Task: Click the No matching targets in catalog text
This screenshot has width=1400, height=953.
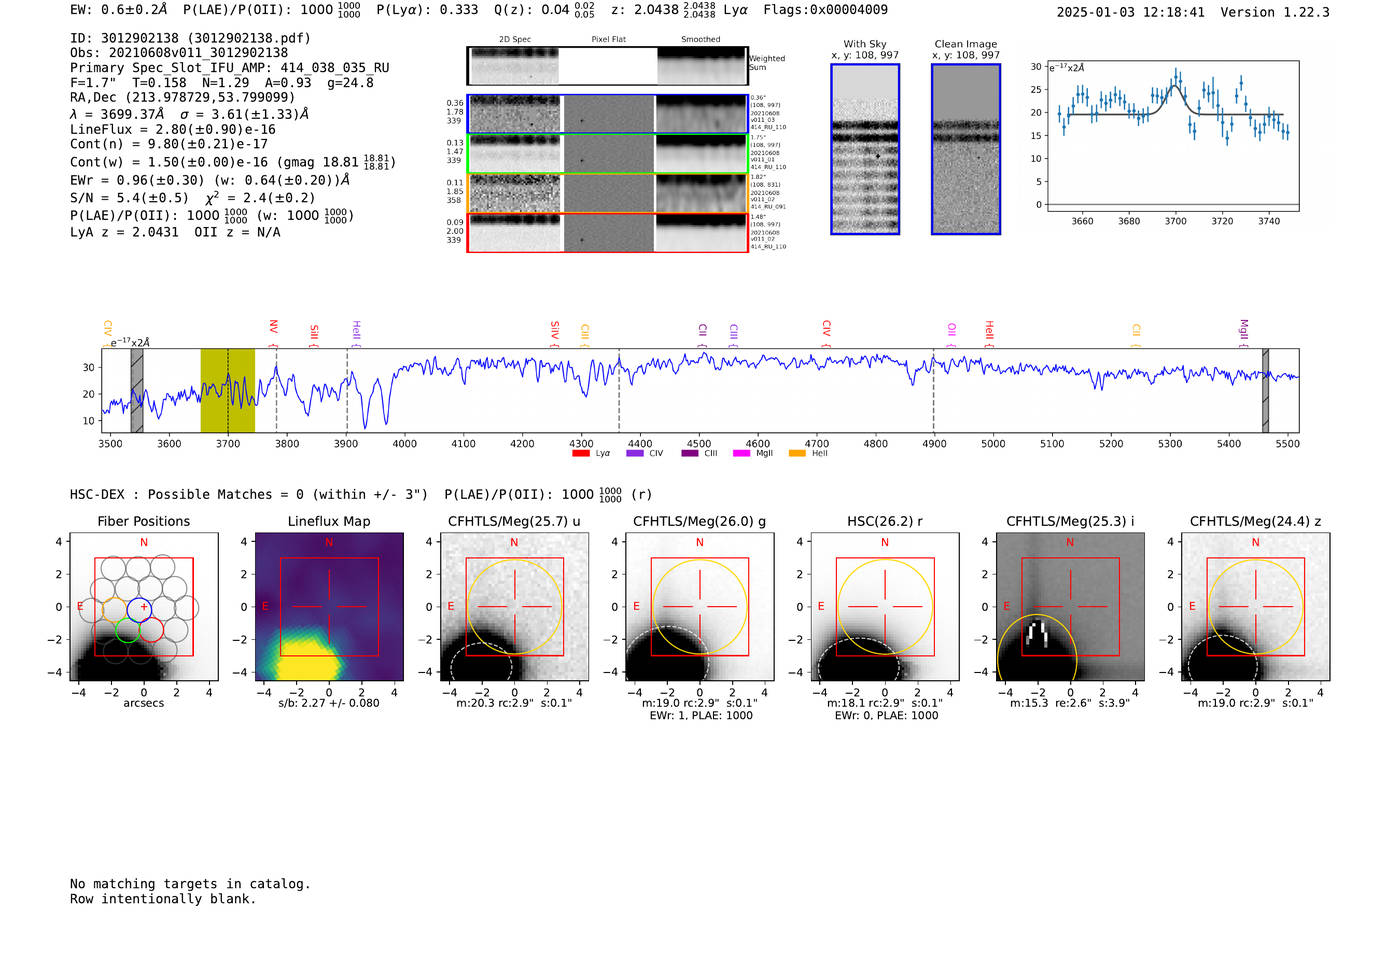Action: point(190,884)
